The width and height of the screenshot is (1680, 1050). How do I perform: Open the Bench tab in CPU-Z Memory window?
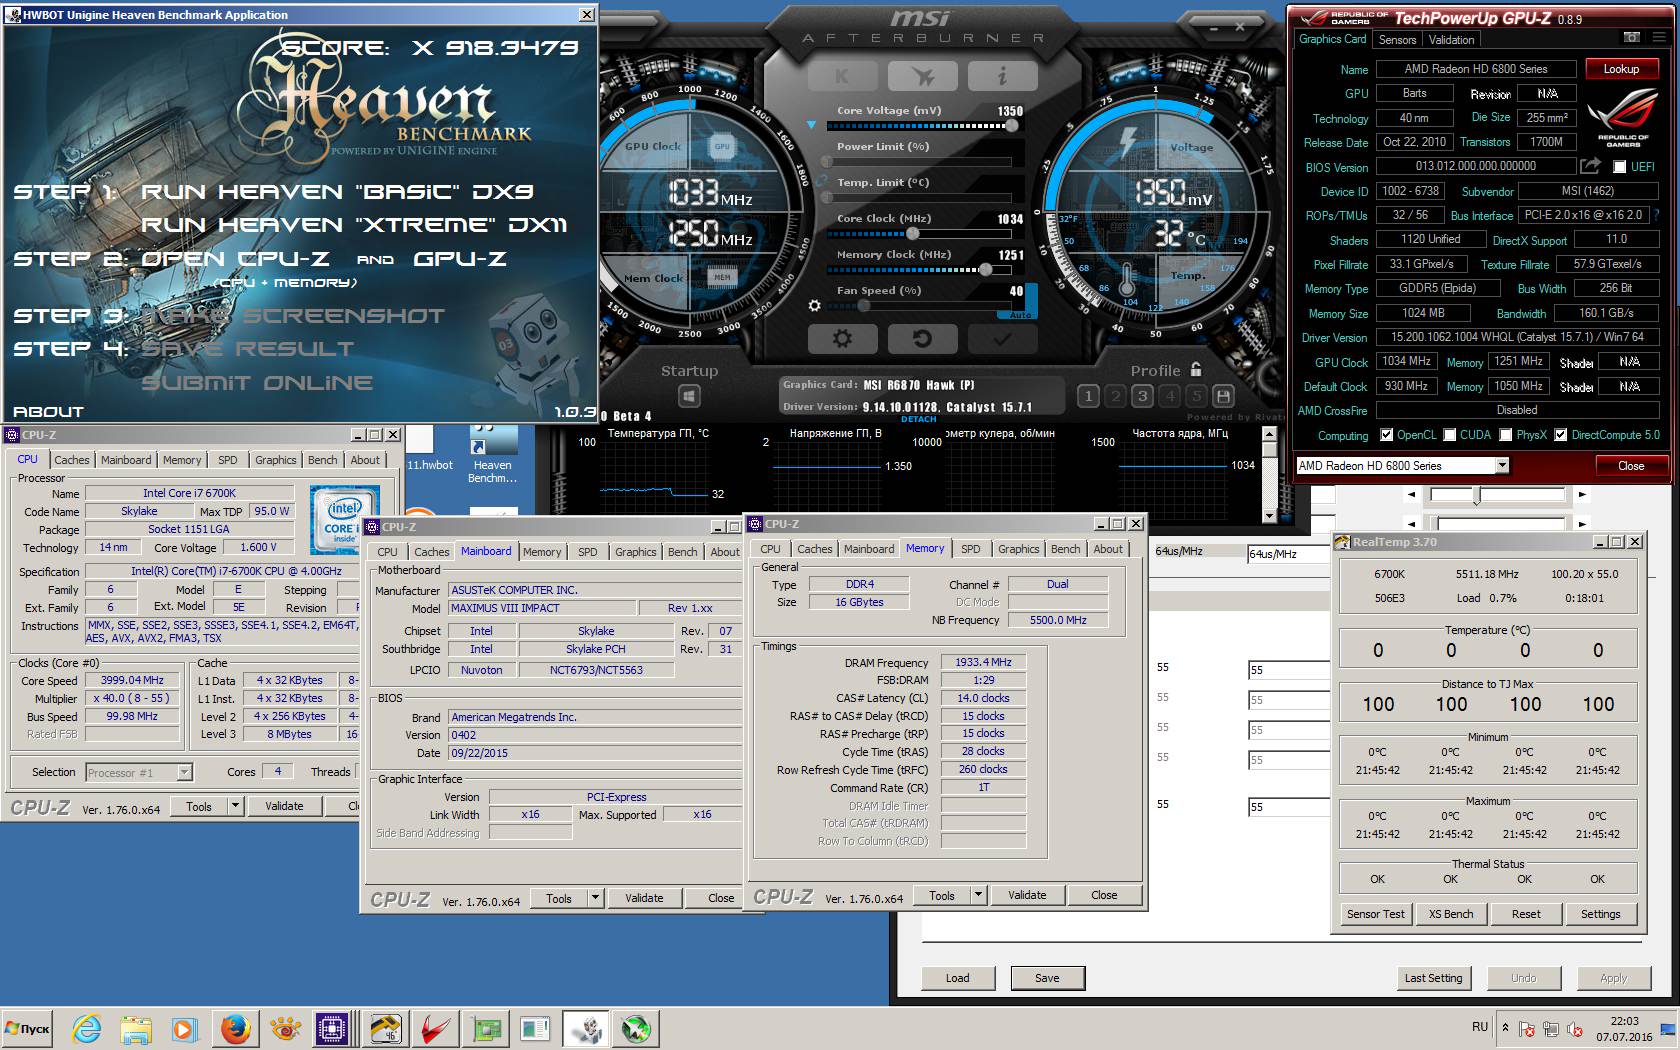(1065, 549)
